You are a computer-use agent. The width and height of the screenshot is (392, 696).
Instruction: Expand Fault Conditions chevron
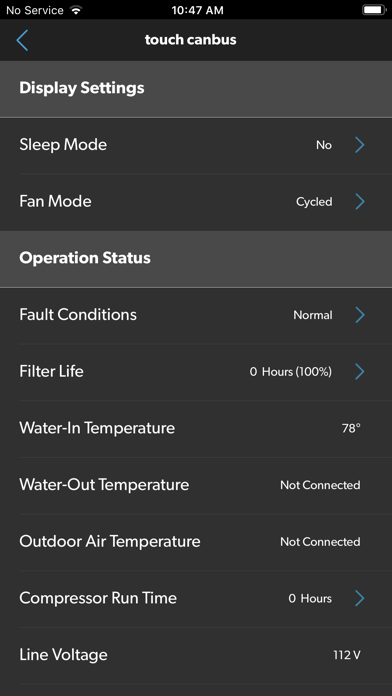click(x=360, y=315)
